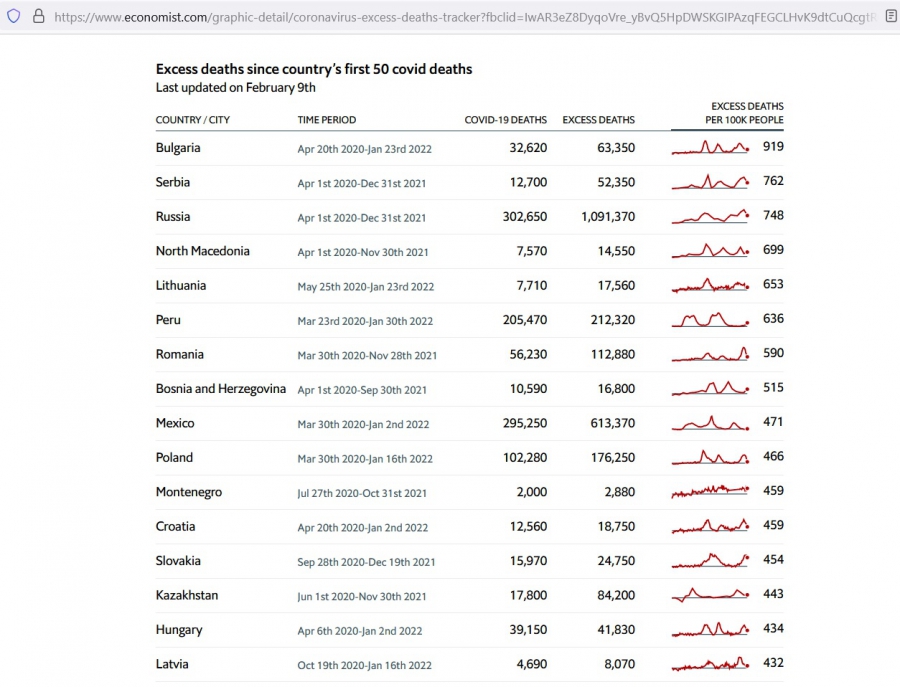This screenshot has height=687, width=900.
Task: Toggle reader view icon in address bar
Action: [x=891, y=17]
